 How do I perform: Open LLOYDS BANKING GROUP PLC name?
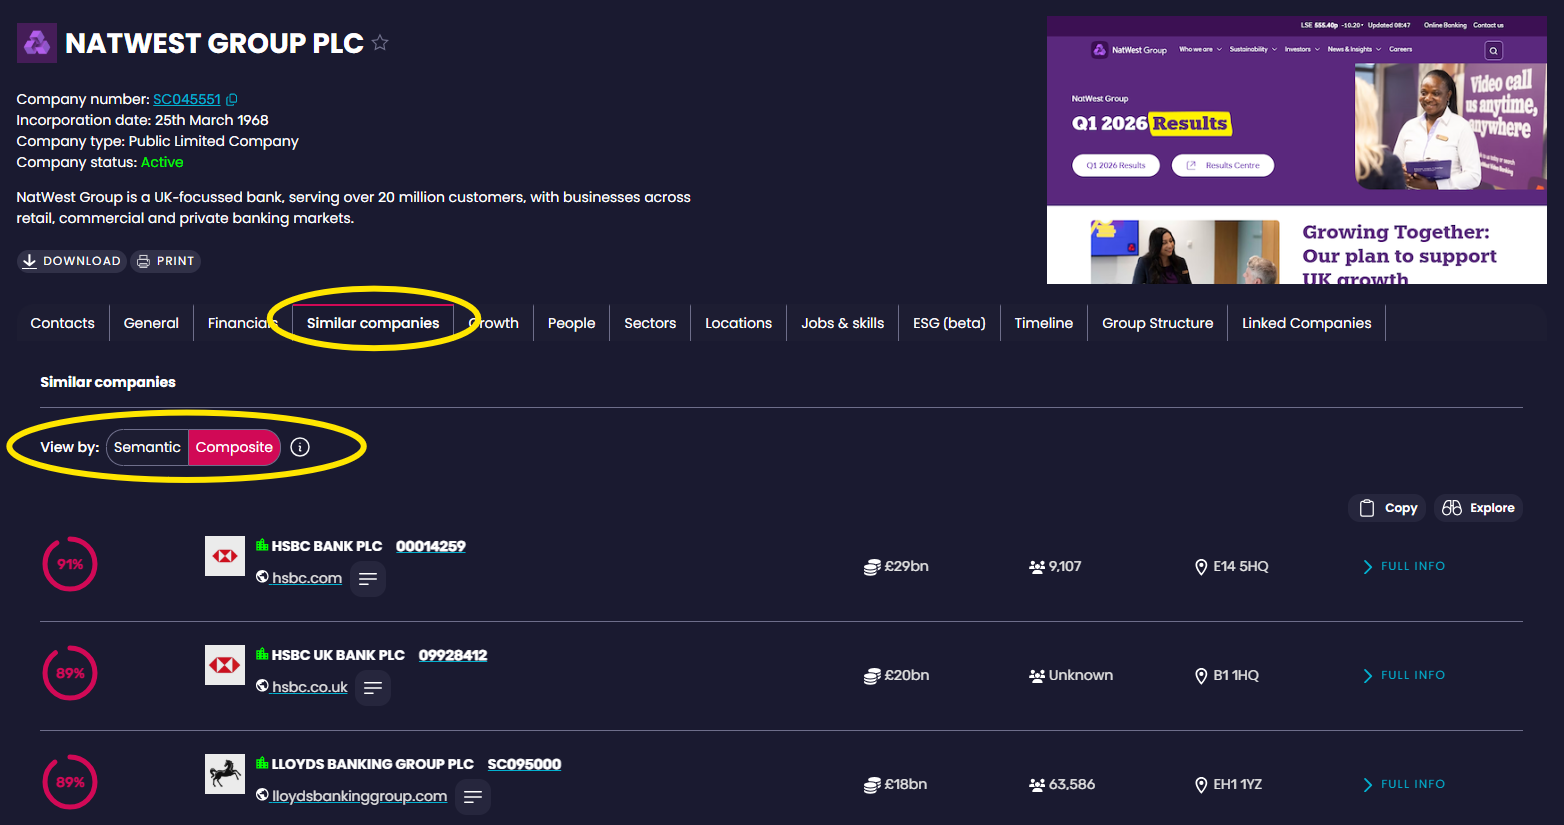coord(373,764)
